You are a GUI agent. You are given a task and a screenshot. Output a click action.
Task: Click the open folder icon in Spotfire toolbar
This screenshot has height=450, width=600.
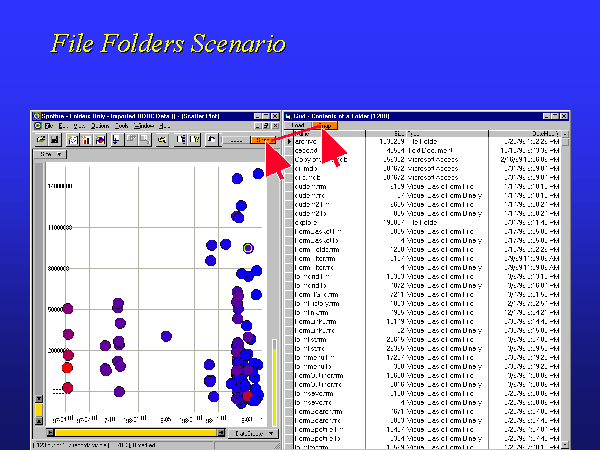tap(41, 140)
